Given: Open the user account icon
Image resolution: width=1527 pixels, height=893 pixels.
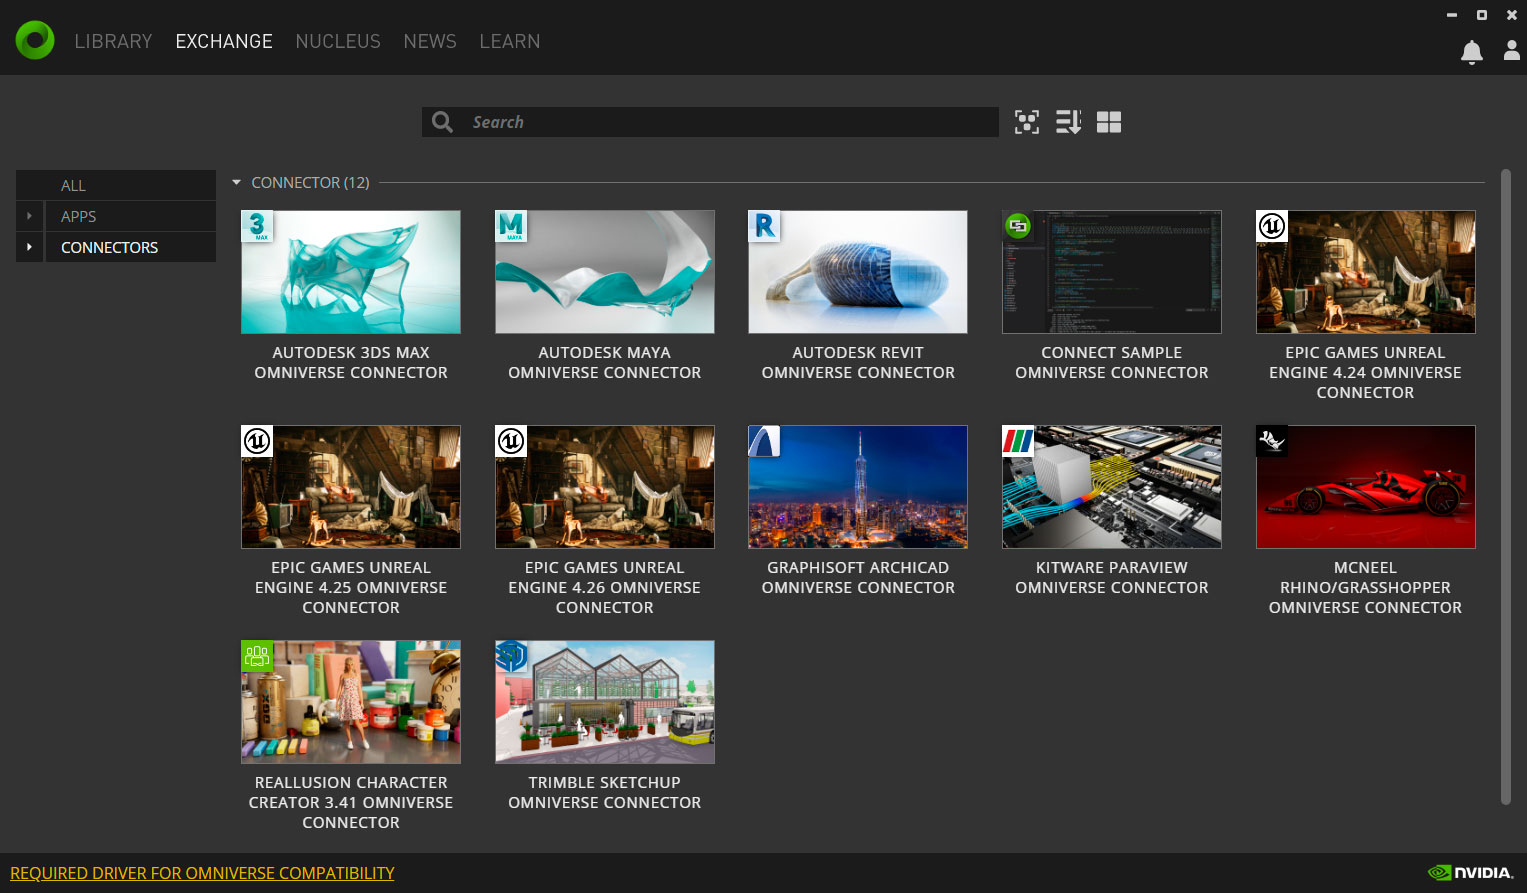Looking at the screenshot, I should point(1512,50).
